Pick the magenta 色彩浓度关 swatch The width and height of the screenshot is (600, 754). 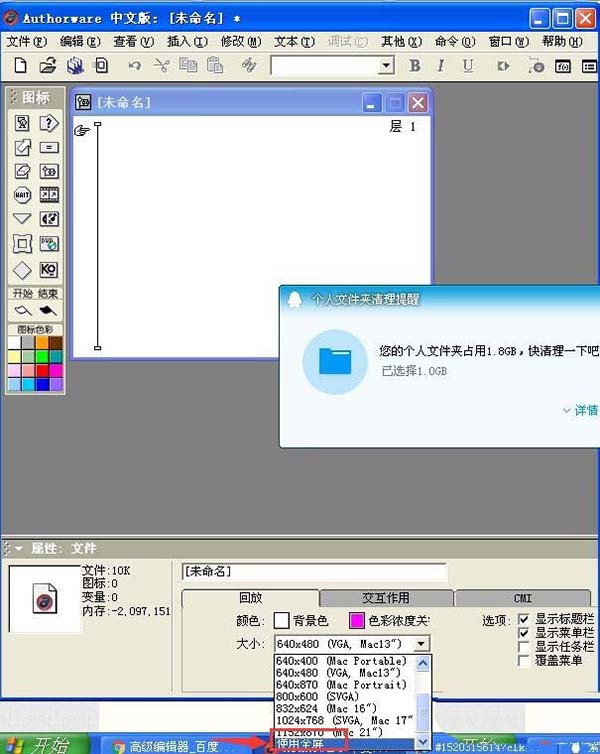click(x=356, y=621)
